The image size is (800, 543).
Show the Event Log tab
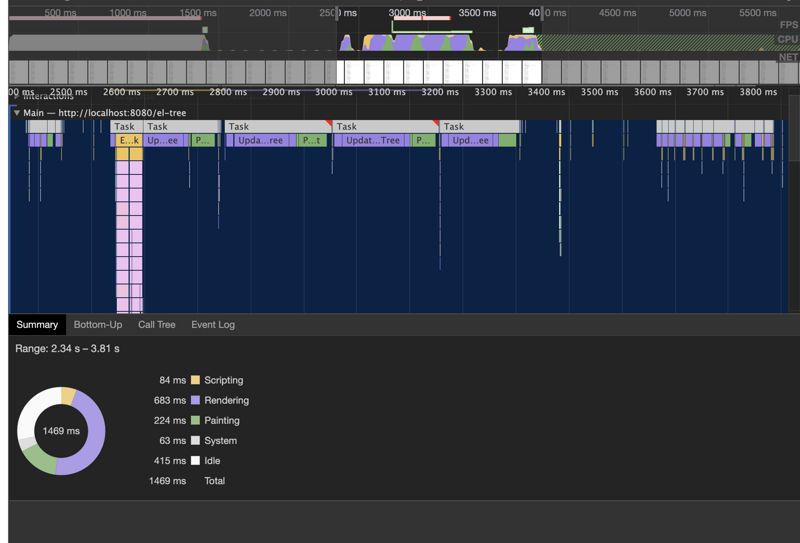[213, 325]
